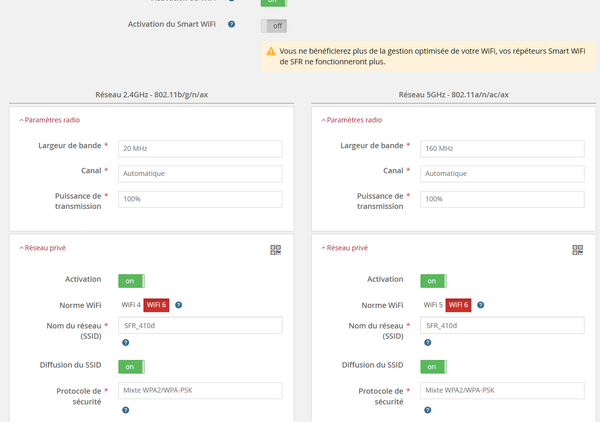Click help icon under 2.4GHz Protocole de sécurité
This screenshot has height=422, width=600.
[x=124, y=409]
